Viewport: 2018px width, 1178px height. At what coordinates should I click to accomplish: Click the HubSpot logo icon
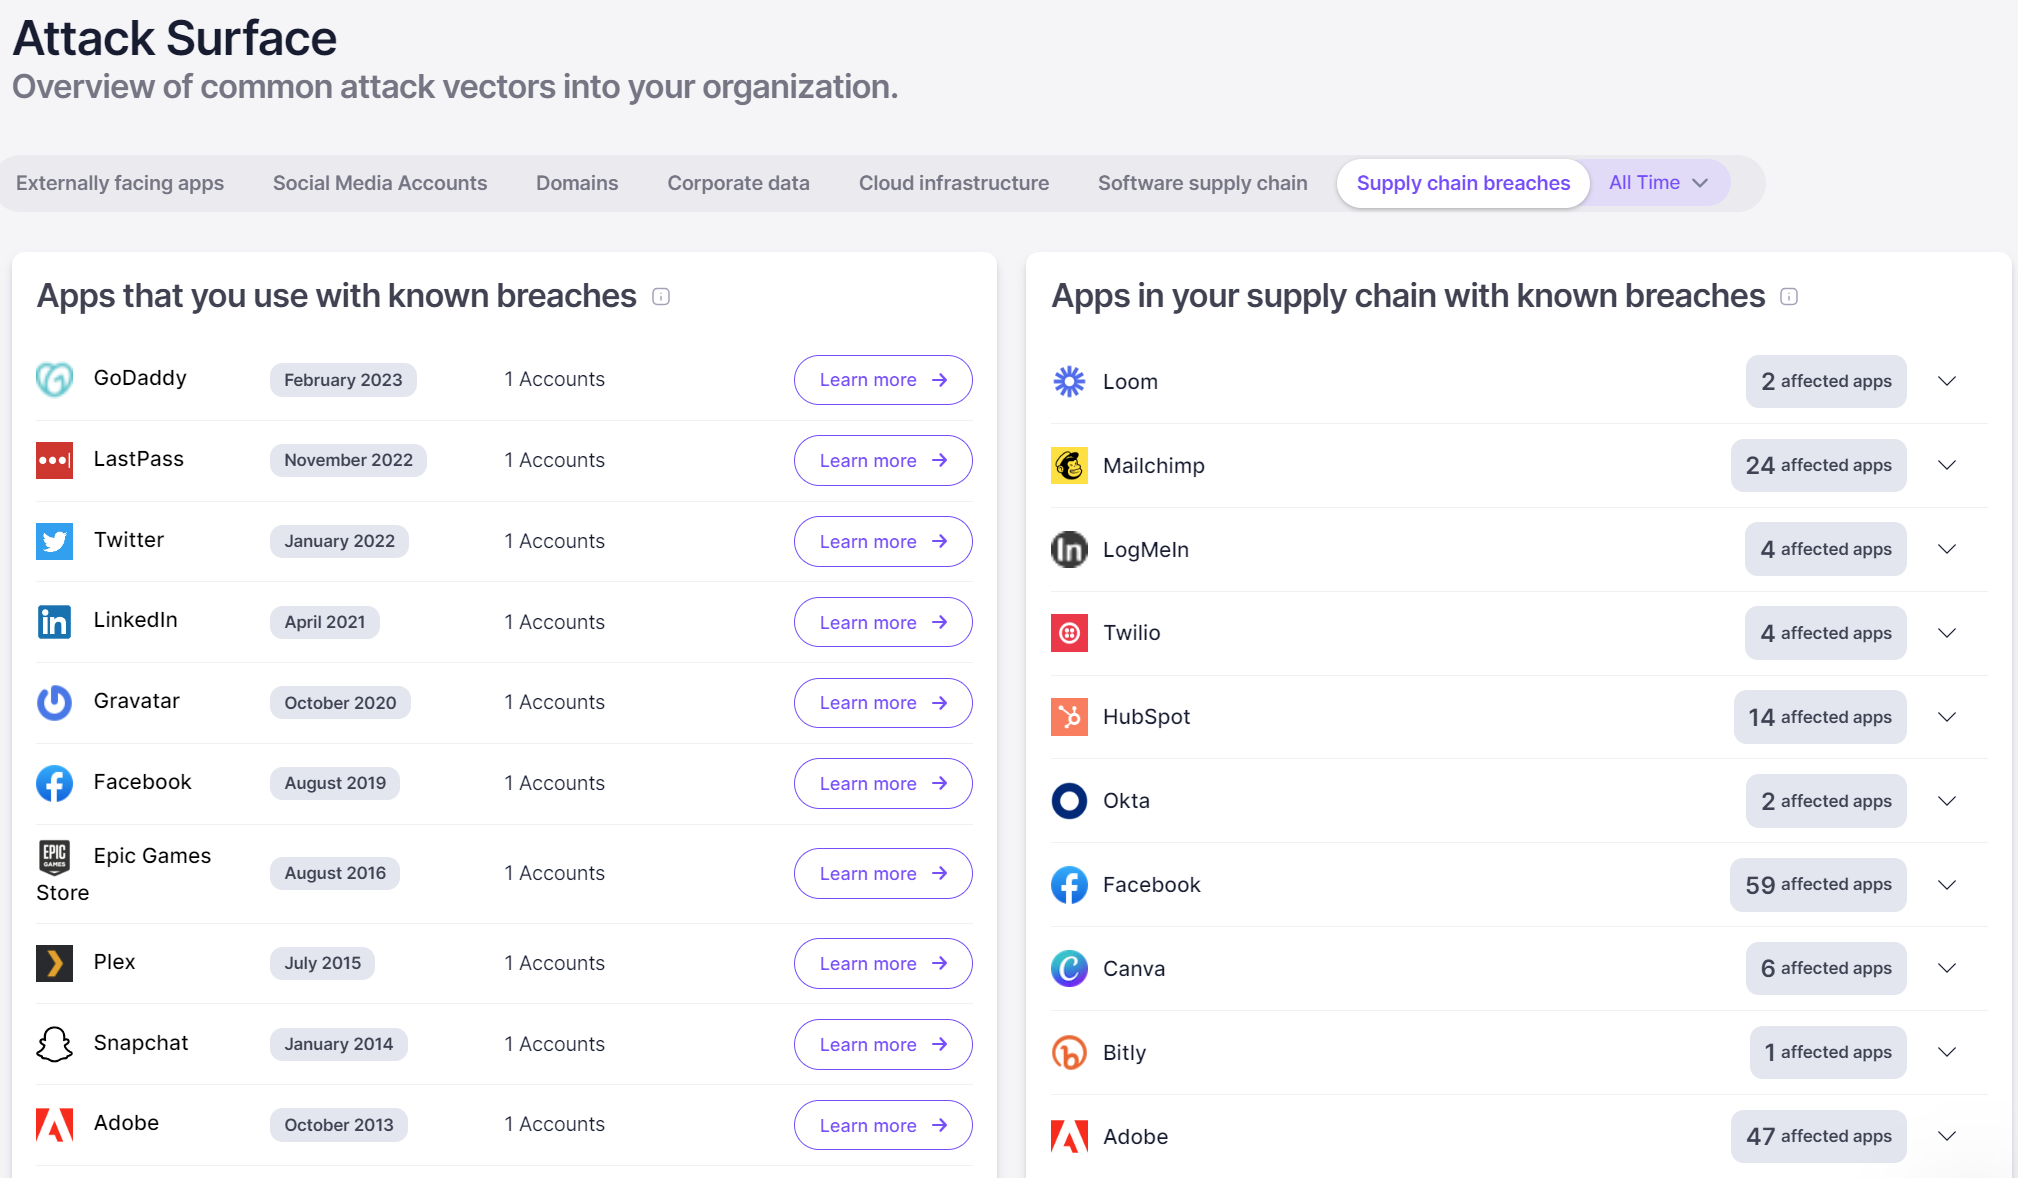point(1069,717)
